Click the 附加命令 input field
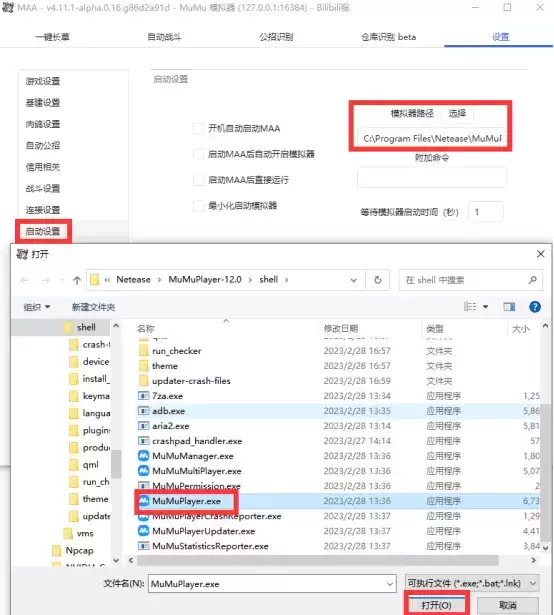554x615 pixels. 432,177
